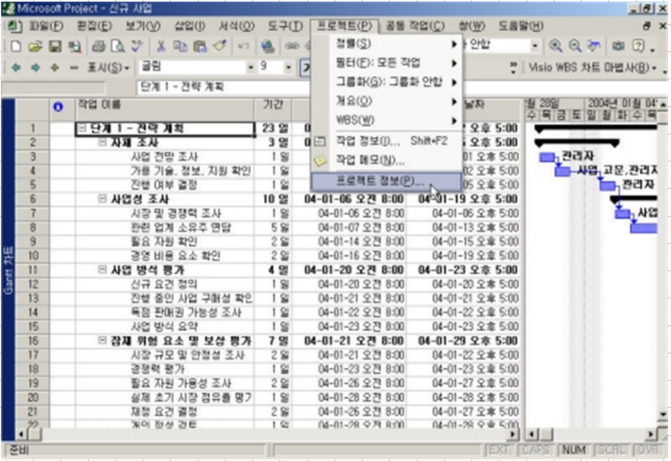Show subtasks with plus icon
This screenshot has height=461, width=671.
[55, 67]
